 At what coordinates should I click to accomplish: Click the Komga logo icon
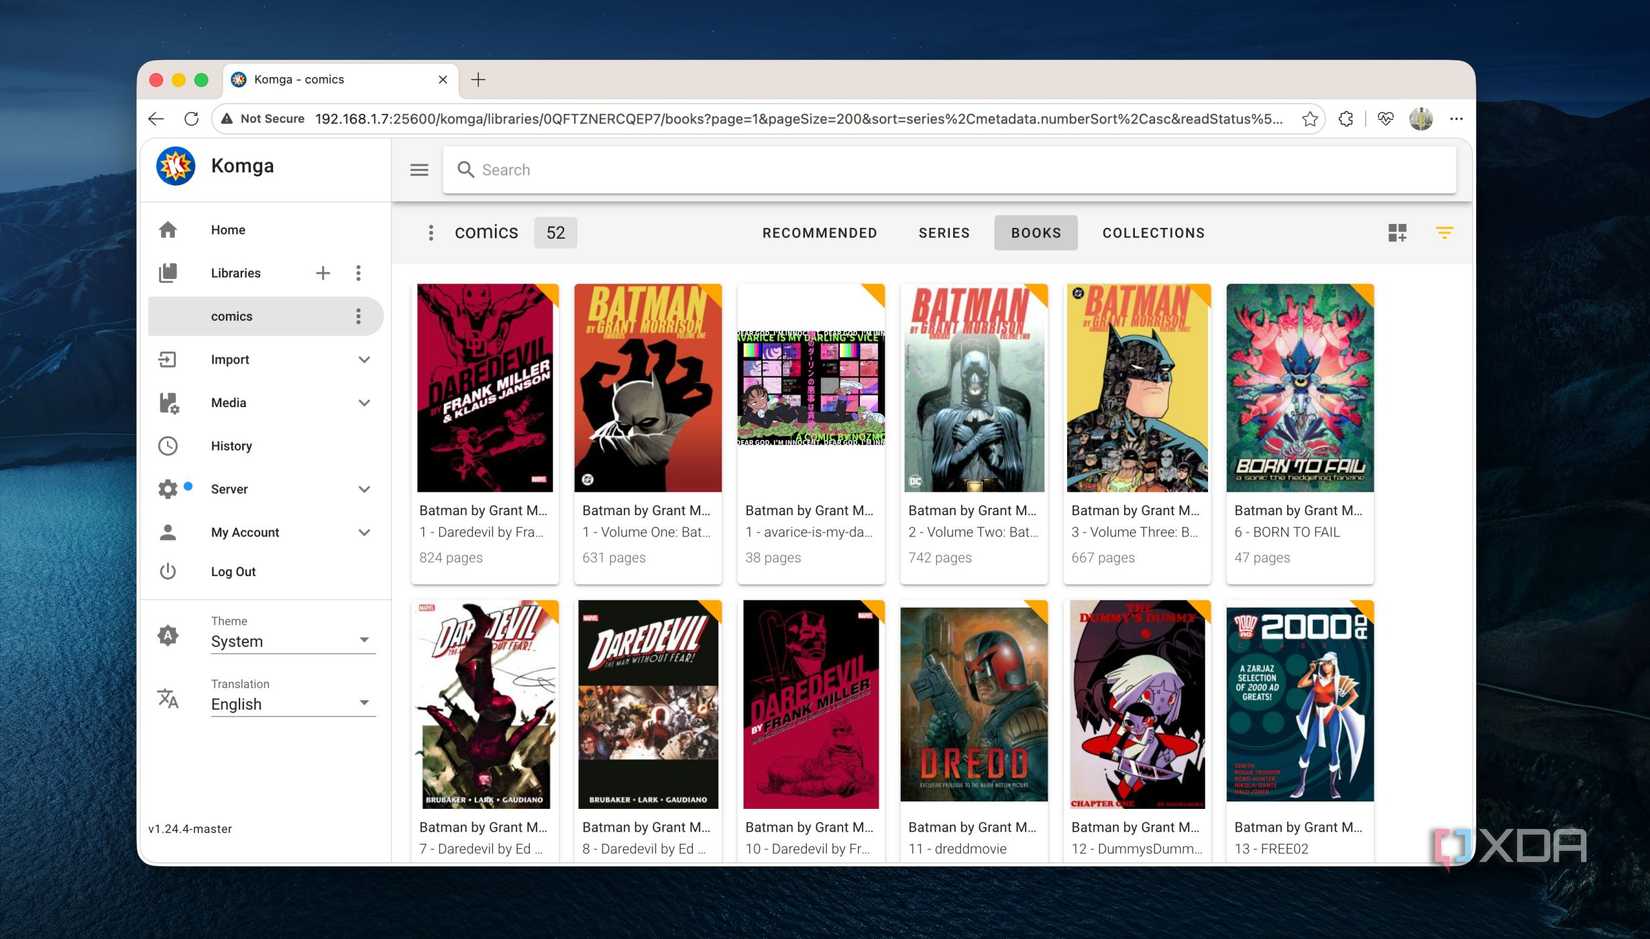pos(176,166)
